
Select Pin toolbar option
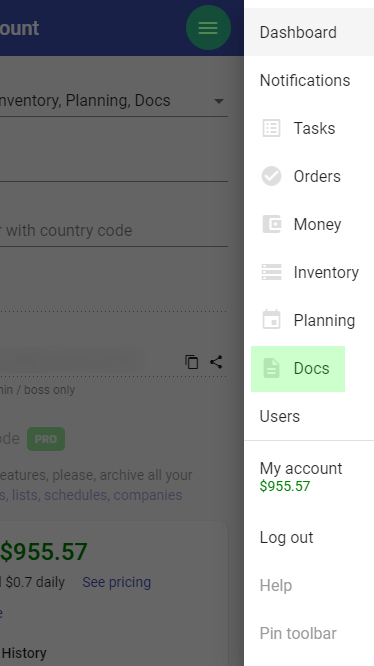coord(309,634)
